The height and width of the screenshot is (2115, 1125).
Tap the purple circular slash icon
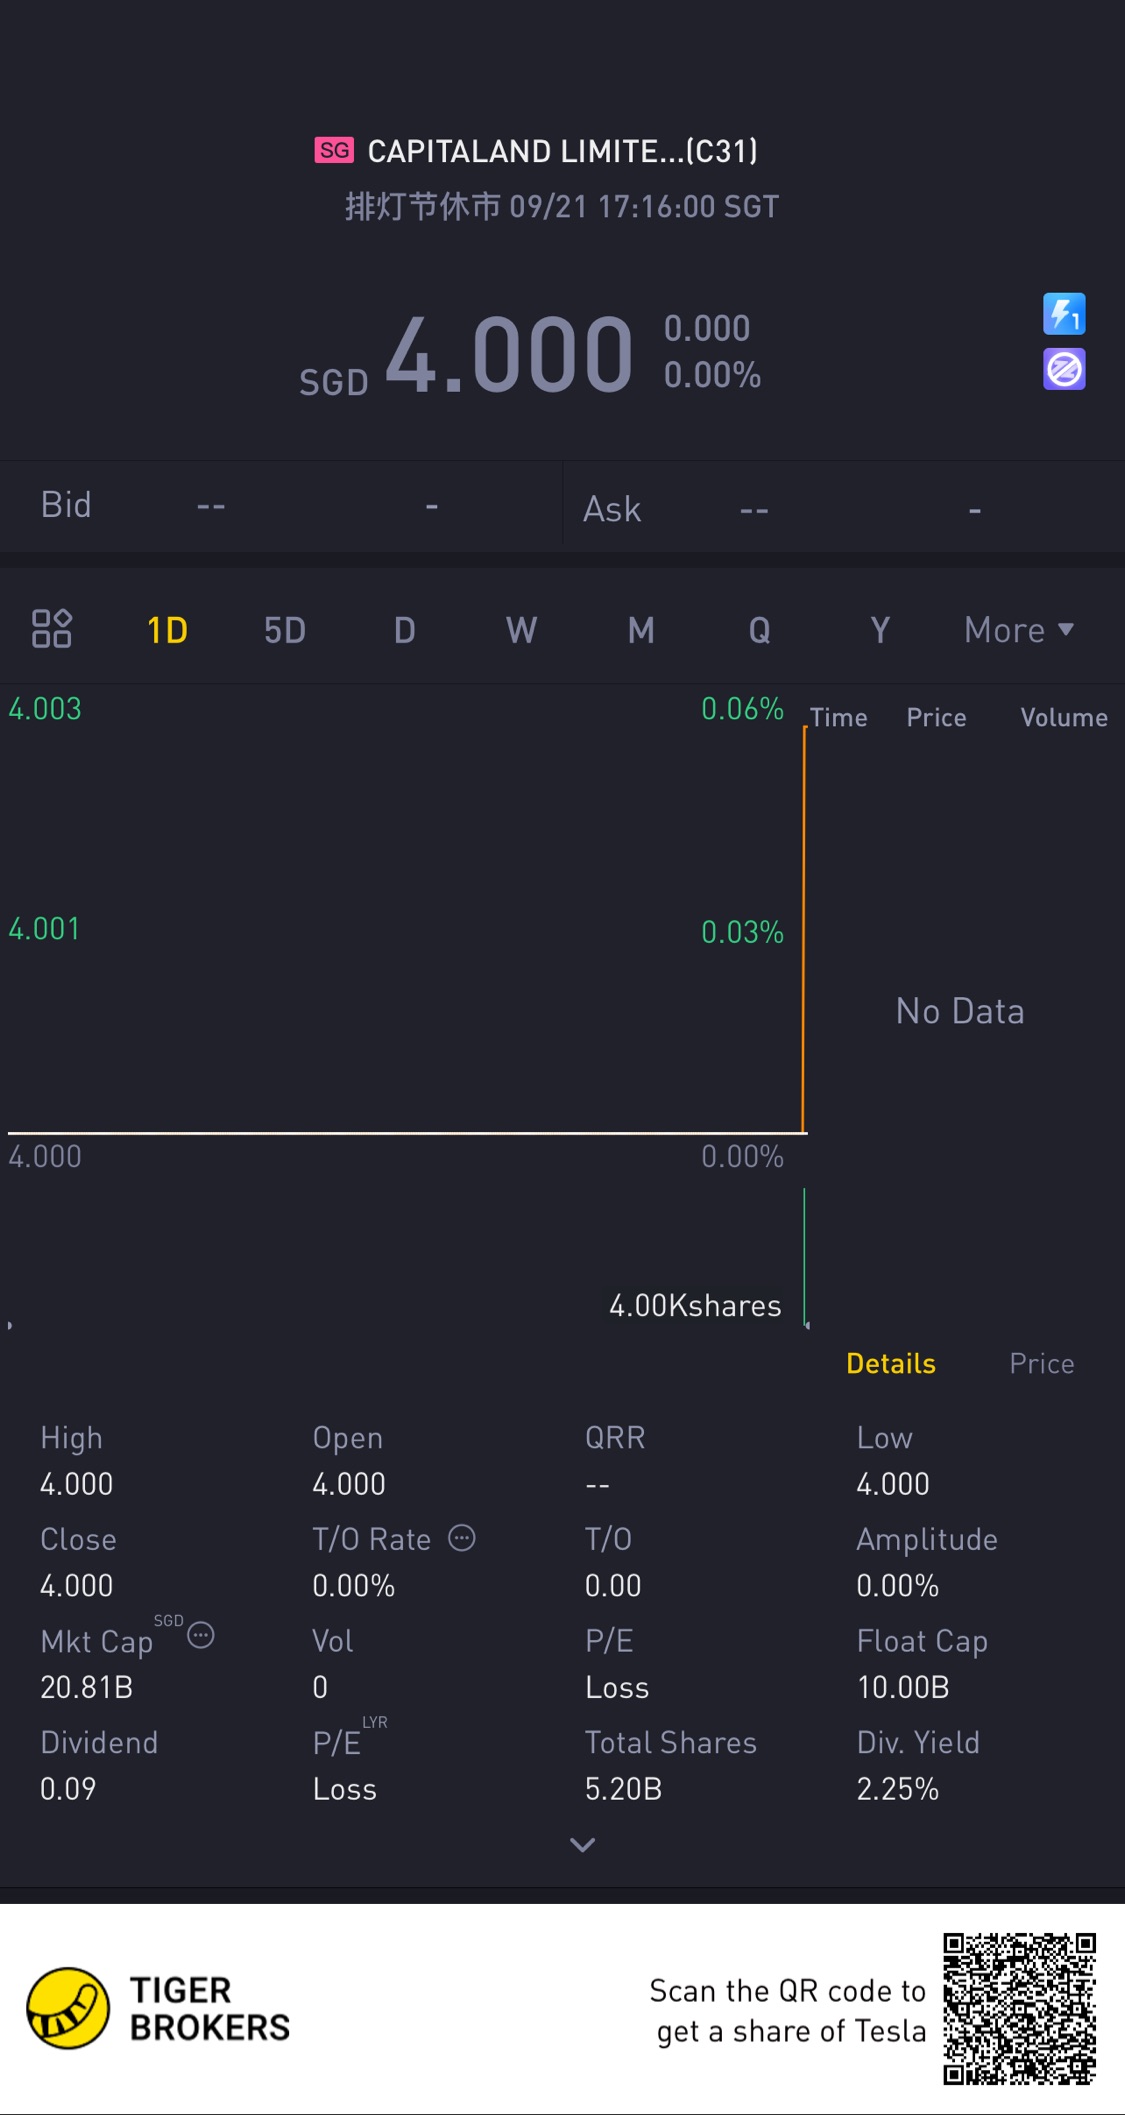(x=1064, y=369)
